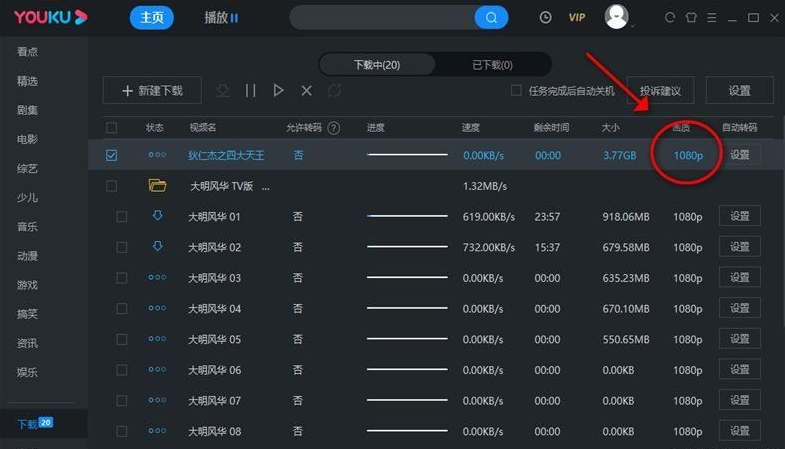Open watch history clock icon
Screen dimensions: 785x449
(x=545, y=18)
